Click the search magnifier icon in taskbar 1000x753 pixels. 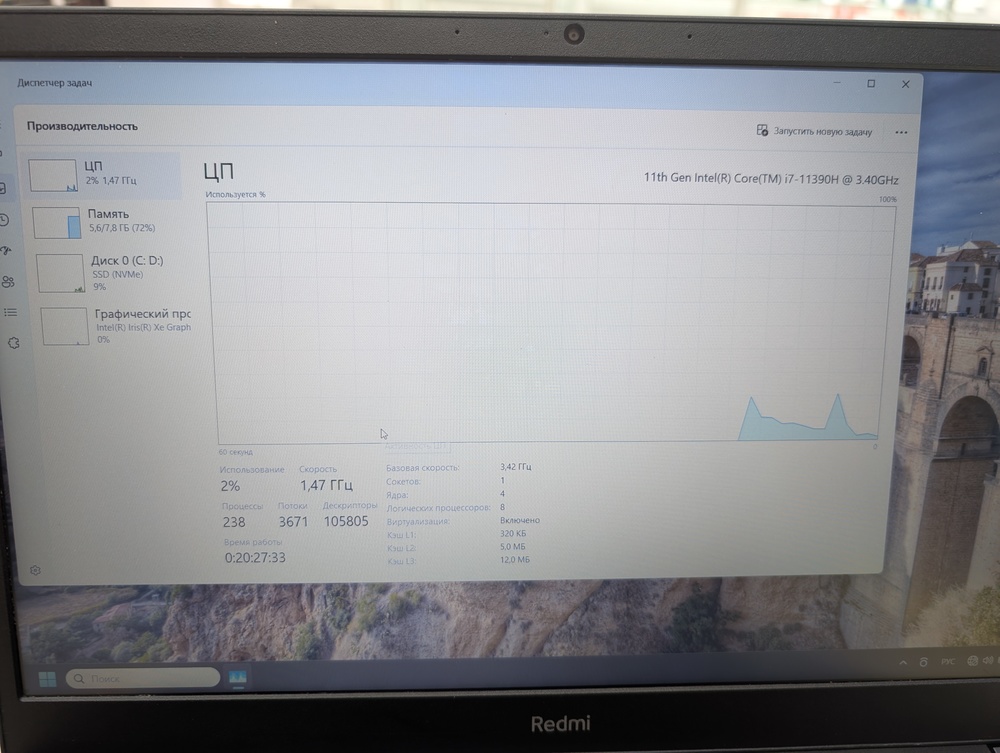[79, 678]
